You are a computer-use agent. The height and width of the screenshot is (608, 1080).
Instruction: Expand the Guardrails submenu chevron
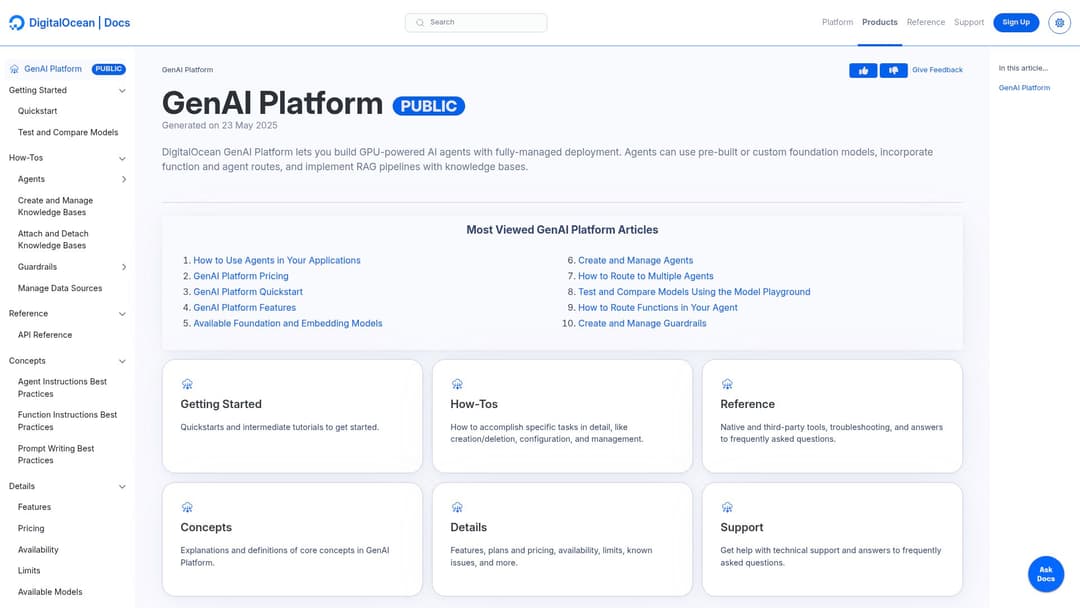[124, 267]
